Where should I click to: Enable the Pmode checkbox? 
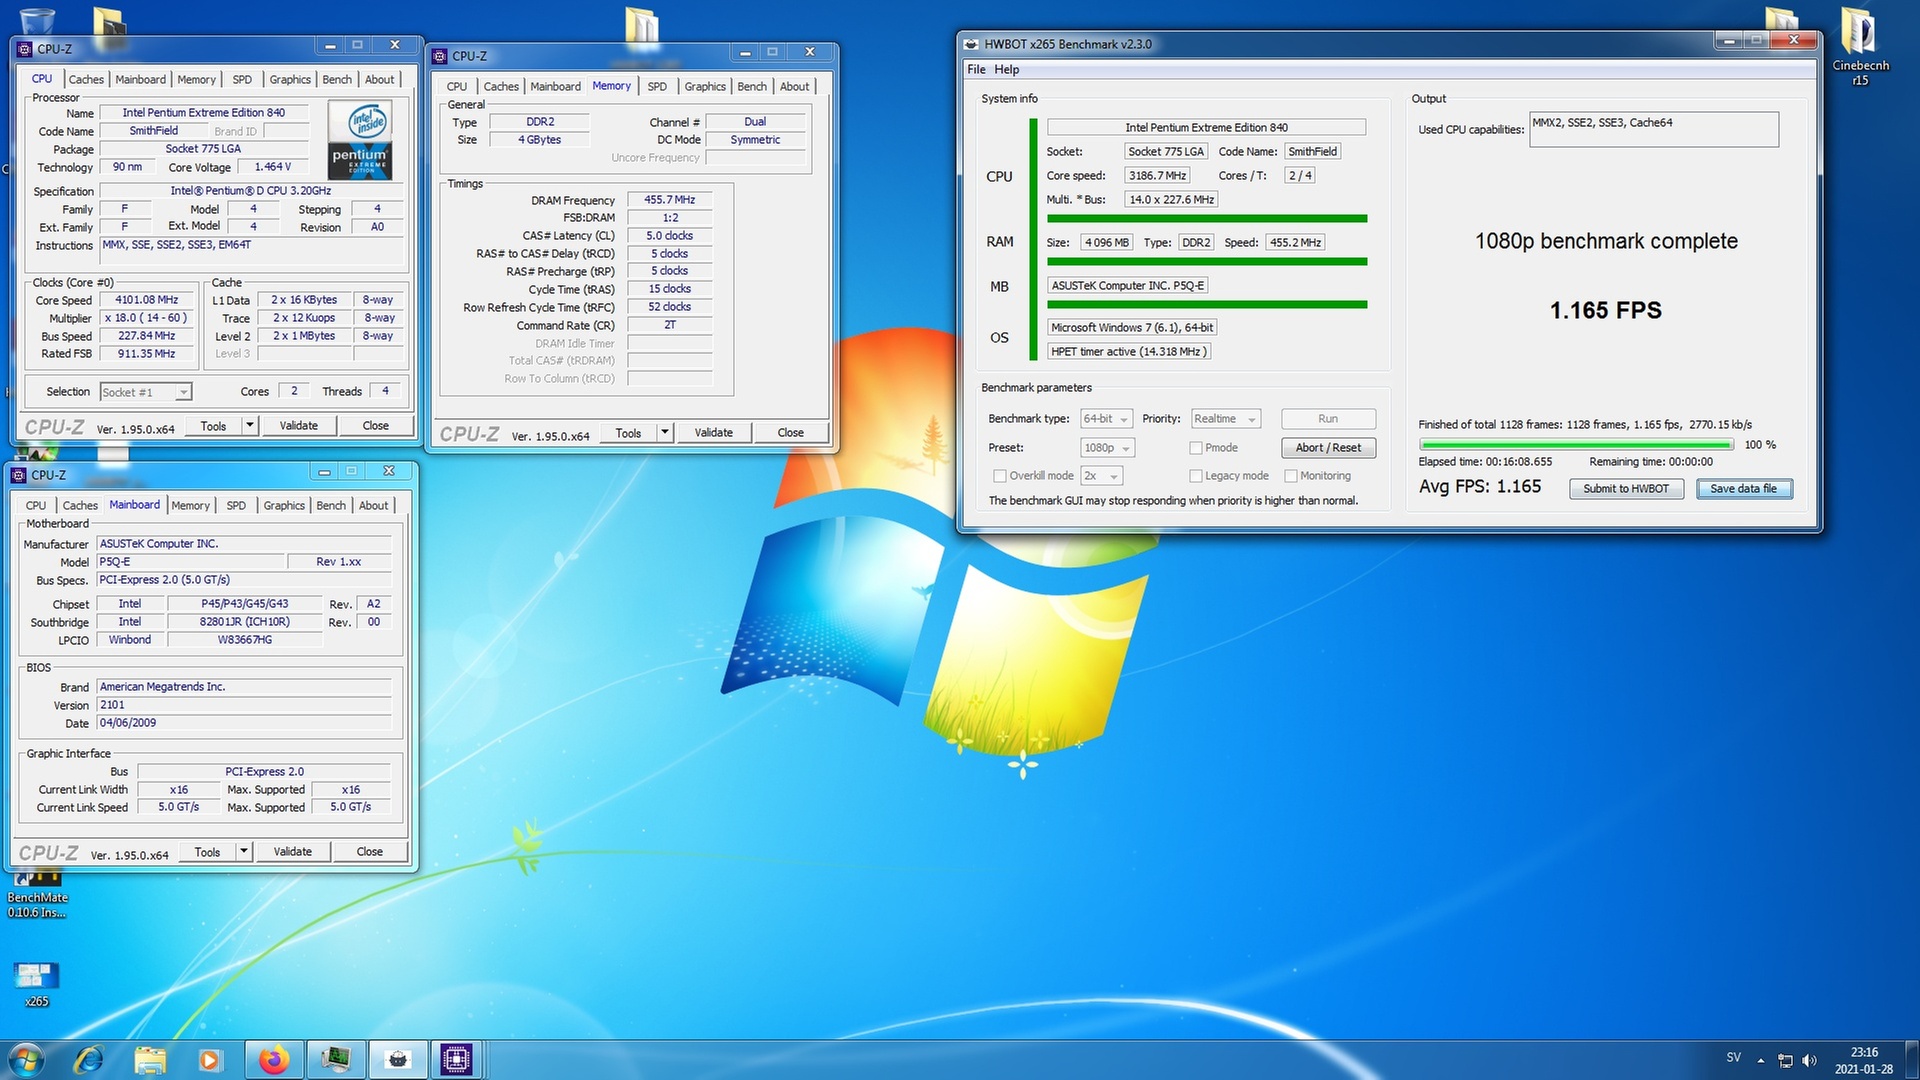1195,448
